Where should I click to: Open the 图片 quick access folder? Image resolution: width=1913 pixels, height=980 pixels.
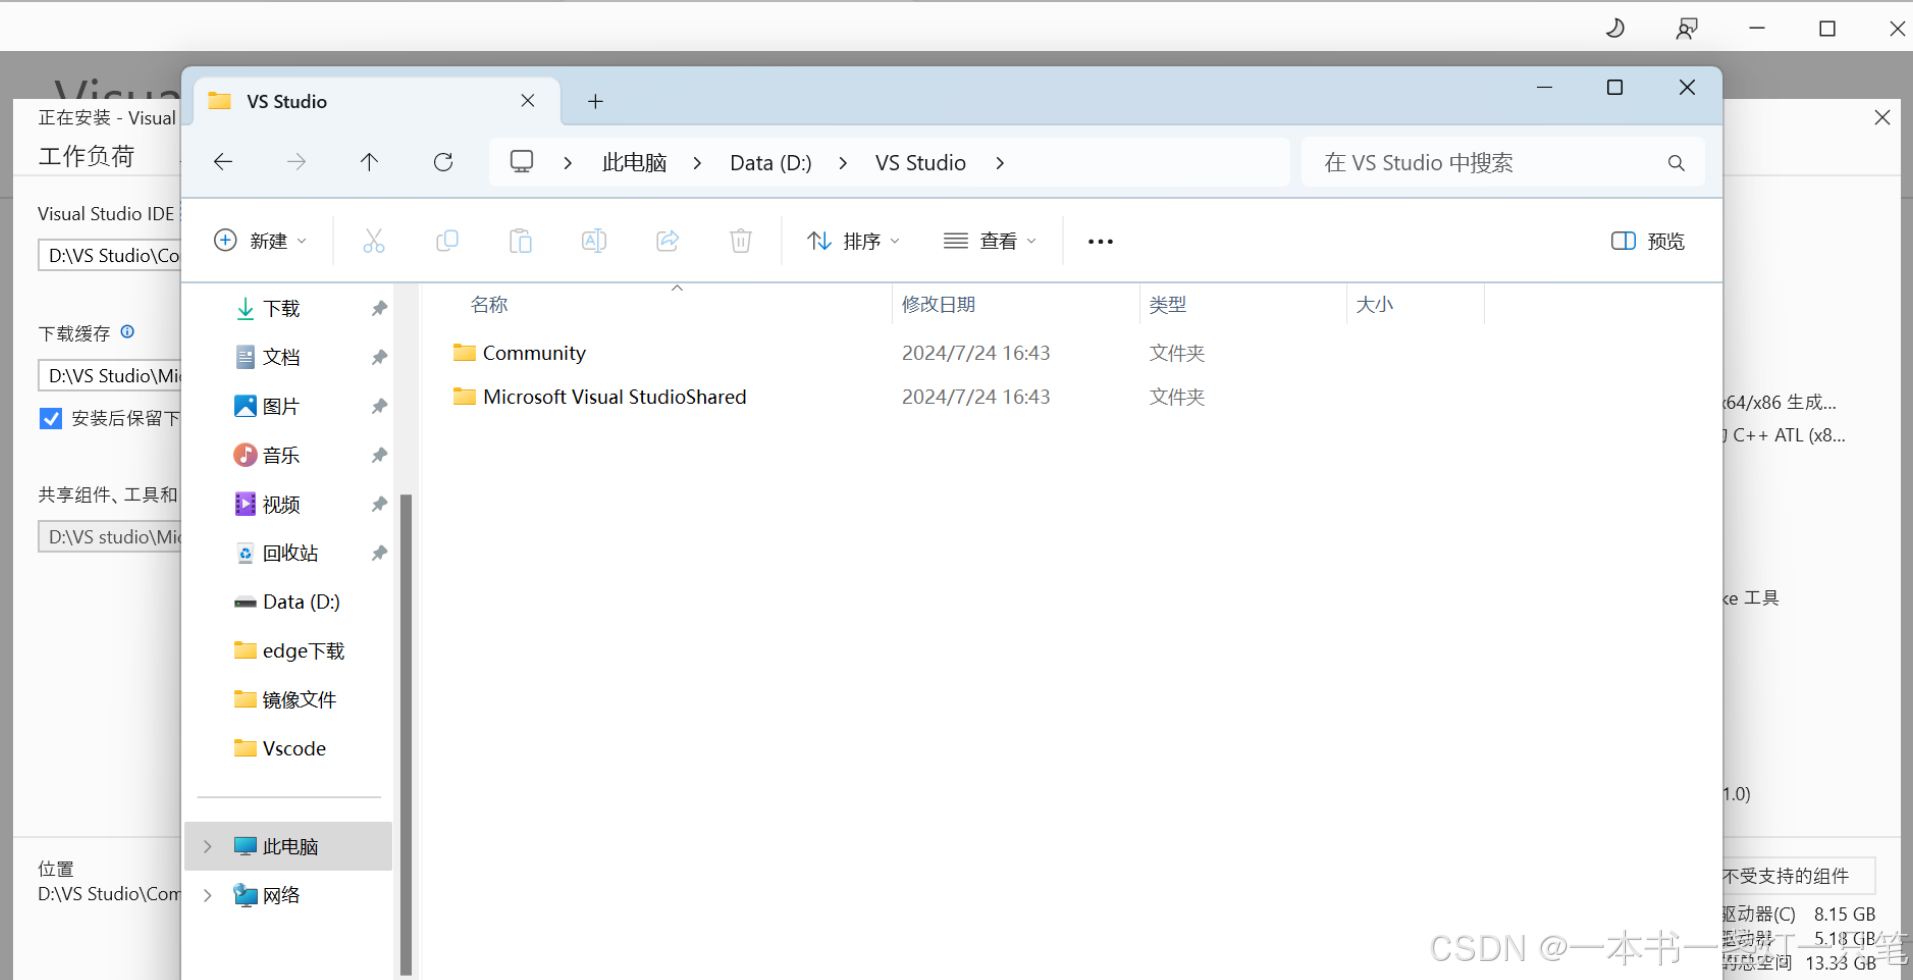(x=281, y=406)
